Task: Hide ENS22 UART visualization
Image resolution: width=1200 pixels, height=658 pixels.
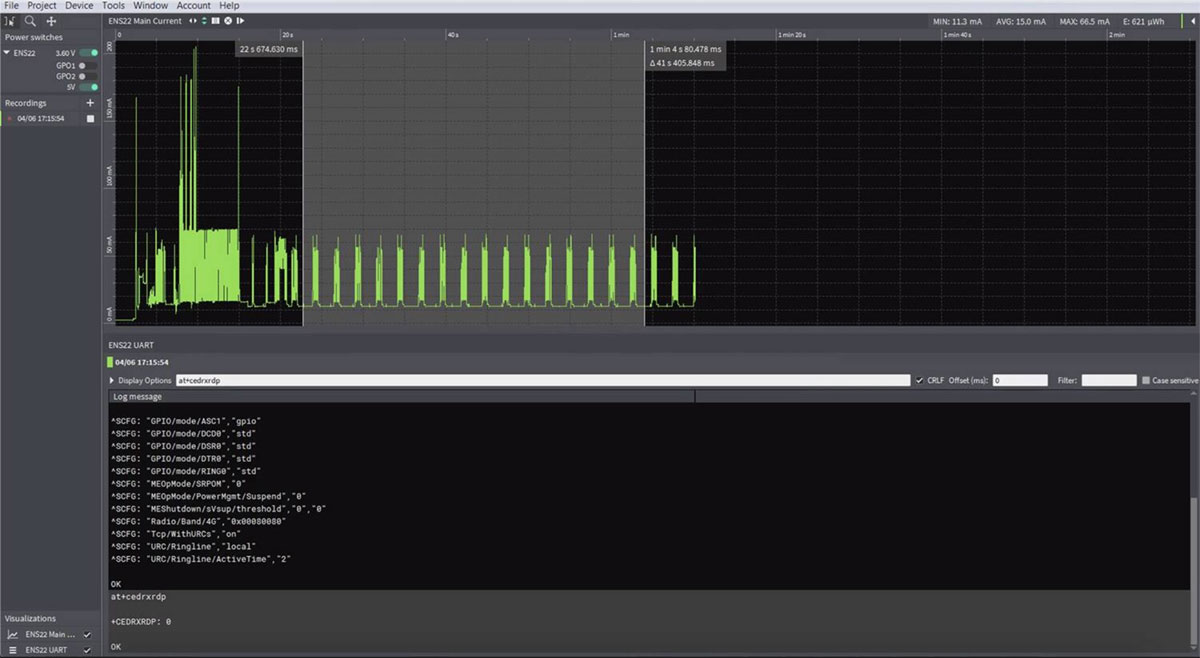Action: coord(88,649)
